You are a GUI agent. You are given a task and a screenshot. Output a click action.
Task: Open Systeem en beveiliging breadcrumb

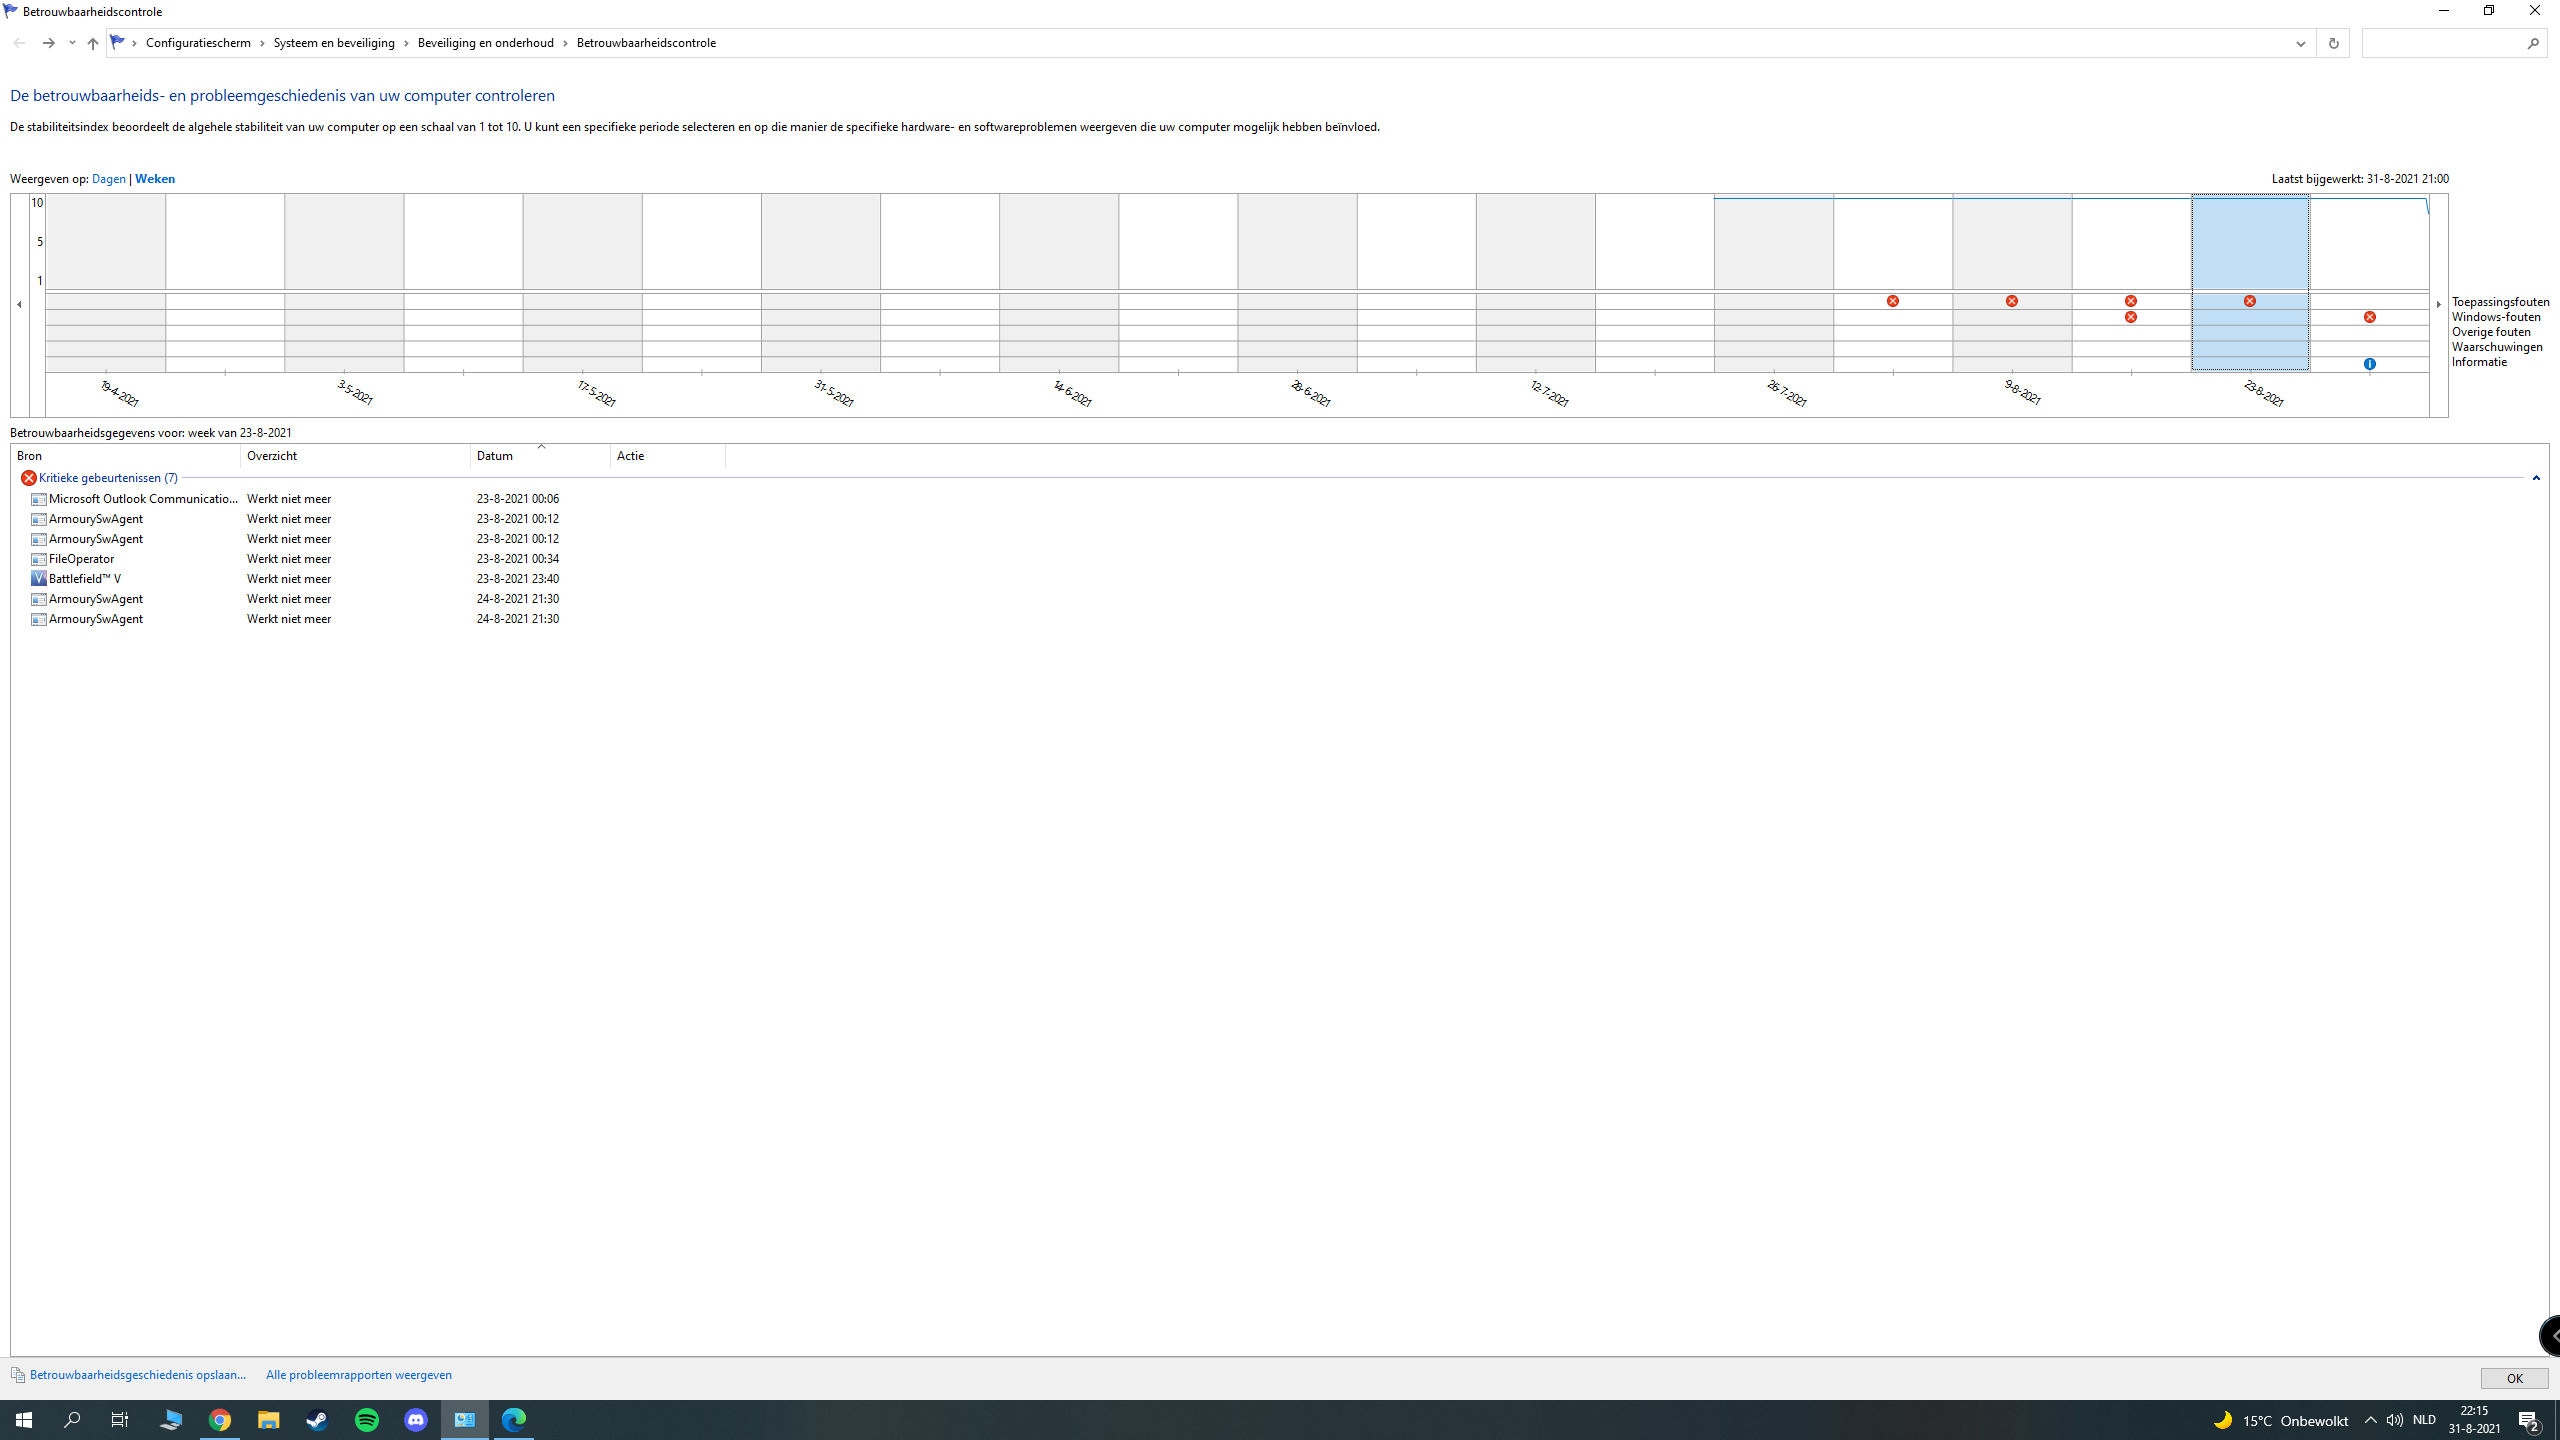(334, 43)
